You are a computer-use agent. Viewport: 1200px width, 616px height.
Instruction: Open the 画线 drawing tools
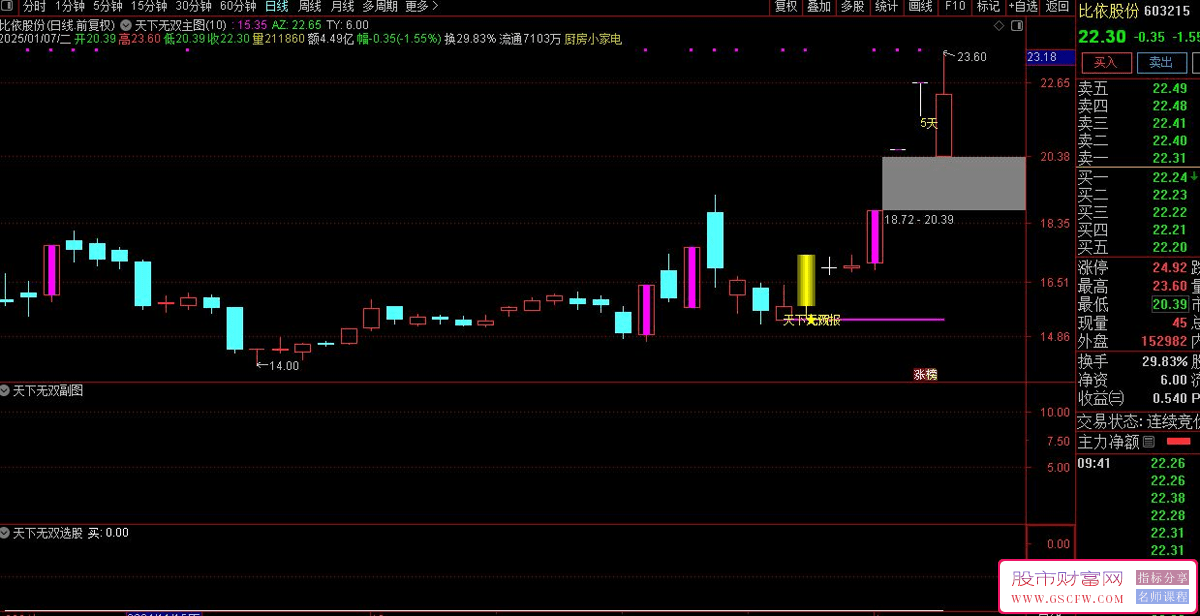pos(920,6)
